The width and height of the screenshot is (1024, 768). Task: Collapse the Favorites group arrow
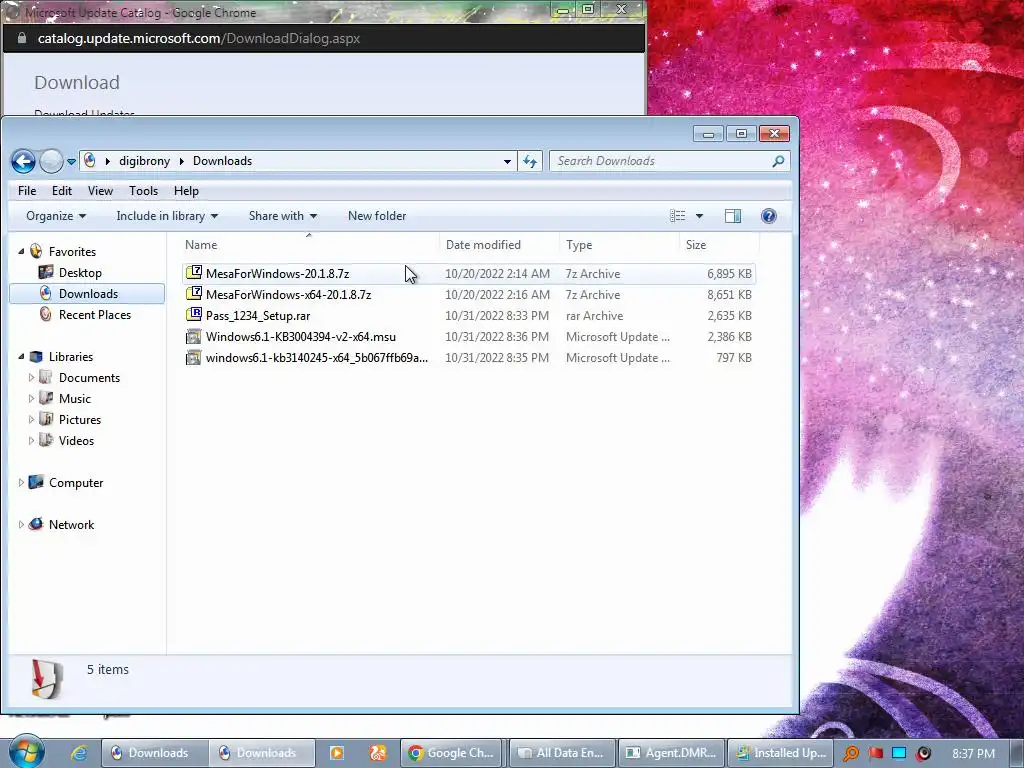point(21,251)
